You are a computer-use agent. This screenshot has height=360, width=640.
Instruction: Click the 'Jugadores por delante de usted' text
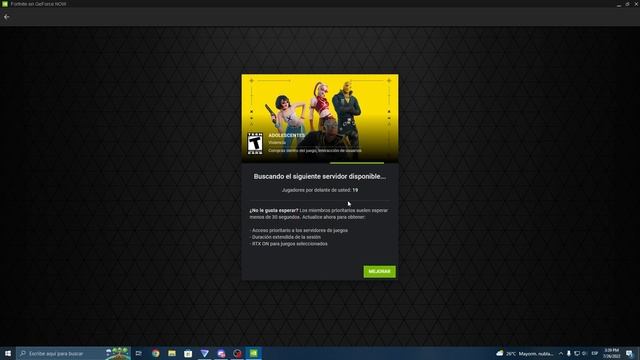coord(320,190)
